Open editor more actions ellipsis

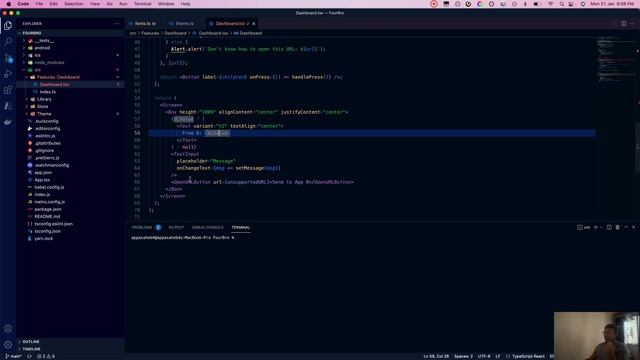[x=633, y=23]
